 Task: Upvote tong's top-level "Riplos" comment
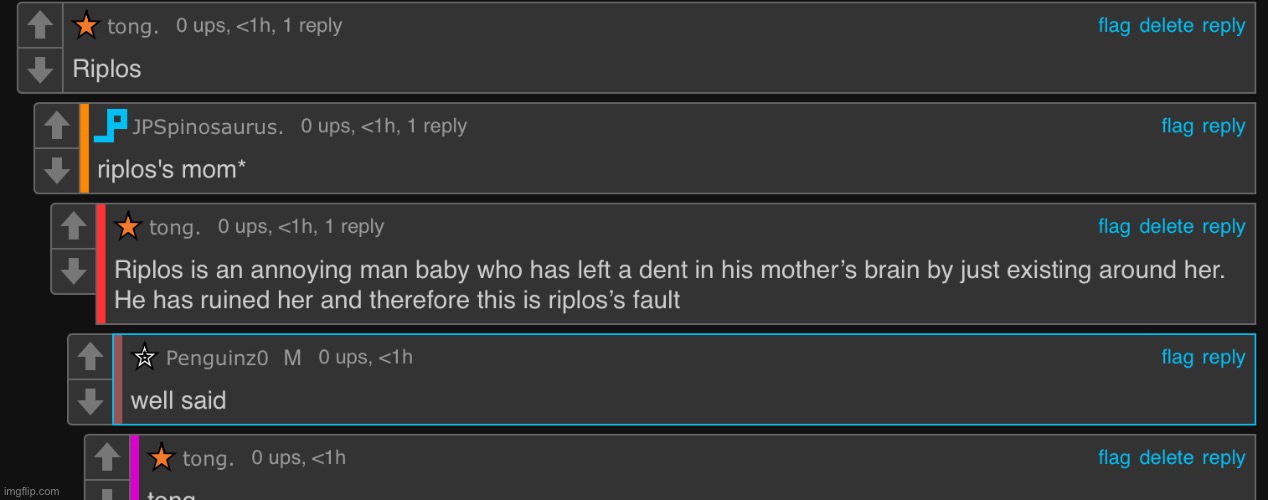click(40, 25)
